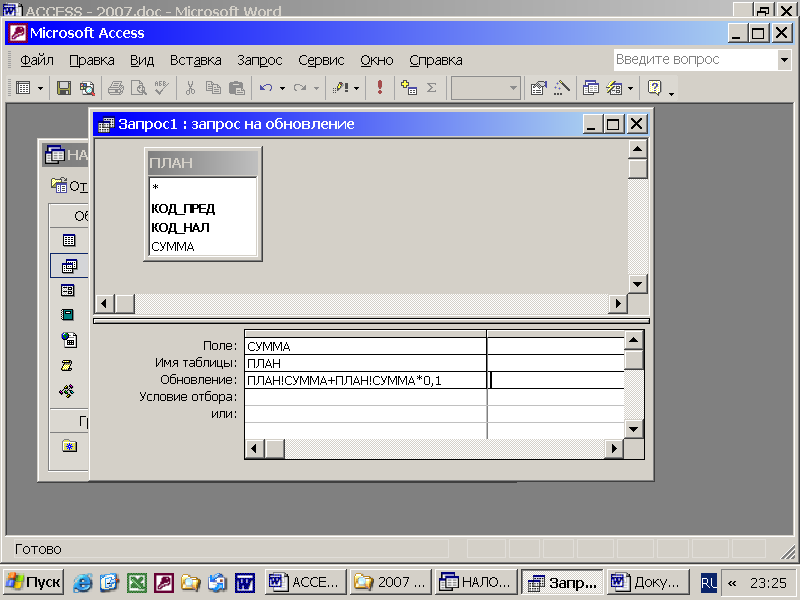Click the New Object toolbar icon
The image size is (800, 600).
(614, 88)
